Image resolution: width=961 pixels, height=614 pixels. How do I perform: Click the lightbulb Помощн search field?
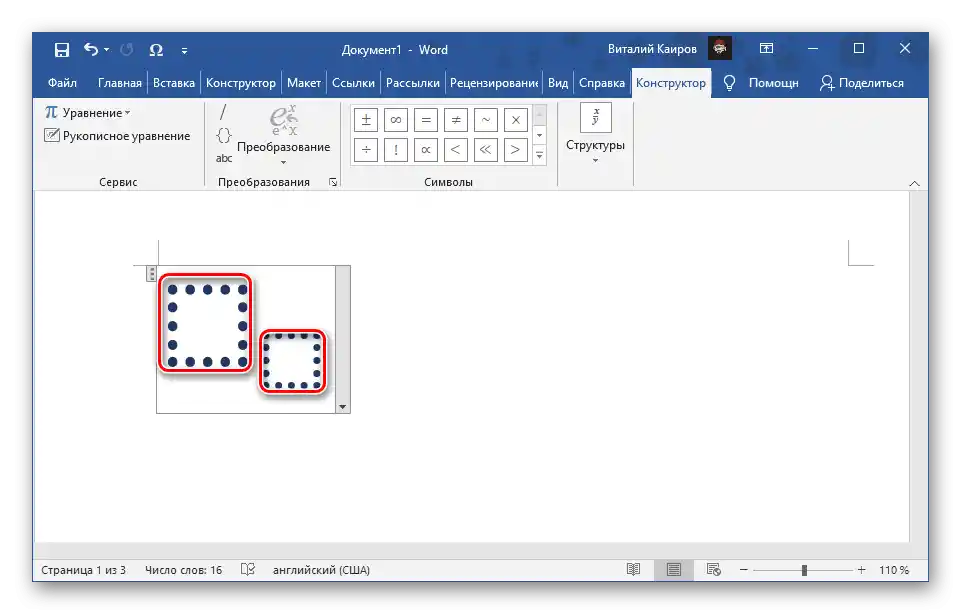click(761, 83)
